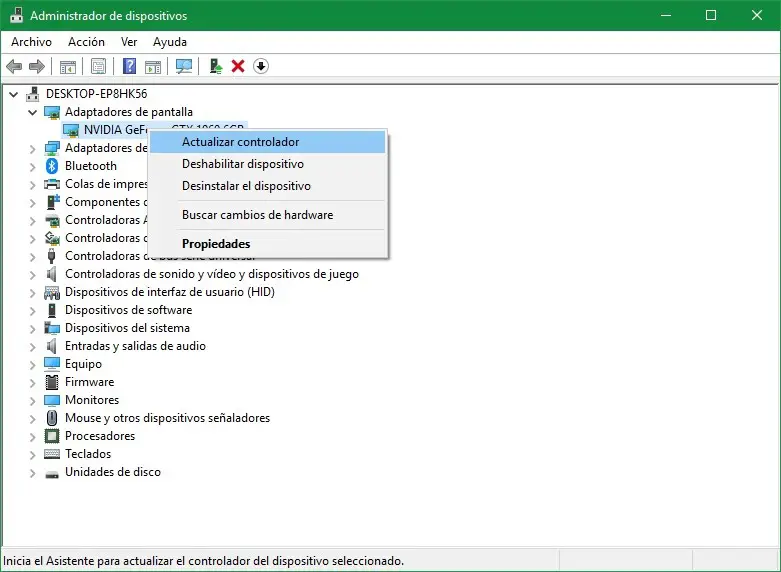Click the Update driver toolbar icon
Viewport: 781px width, 572px height.
[x=215, y=66]
